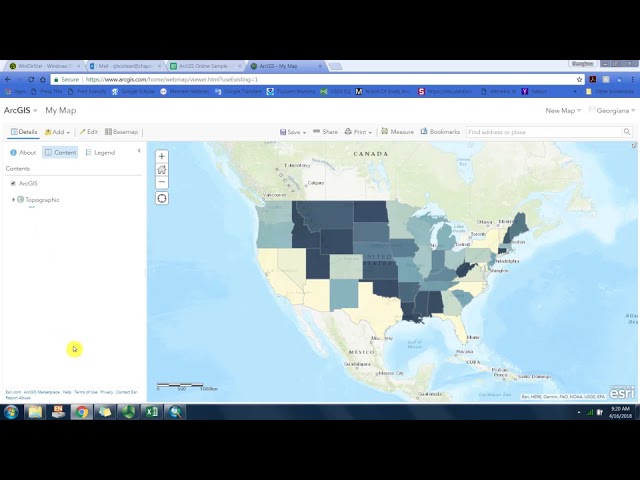Open a new browser tab

click(336, 66)
